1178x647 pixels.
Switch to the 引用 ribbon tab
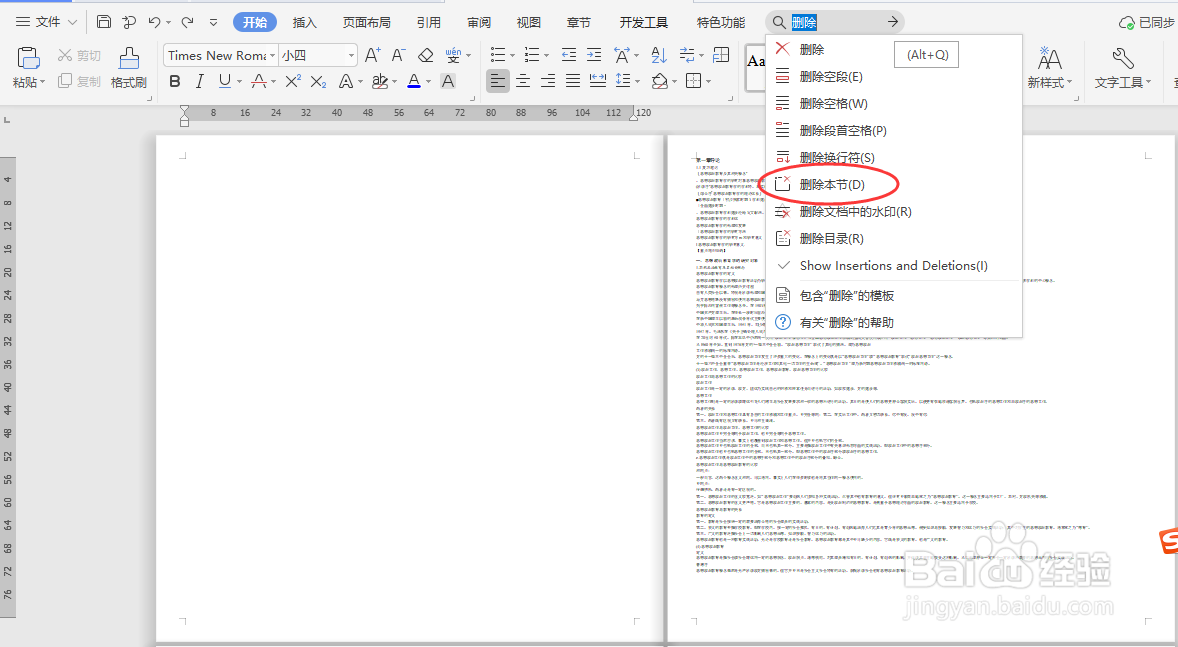pyautogui.click(x=429, y=23)
